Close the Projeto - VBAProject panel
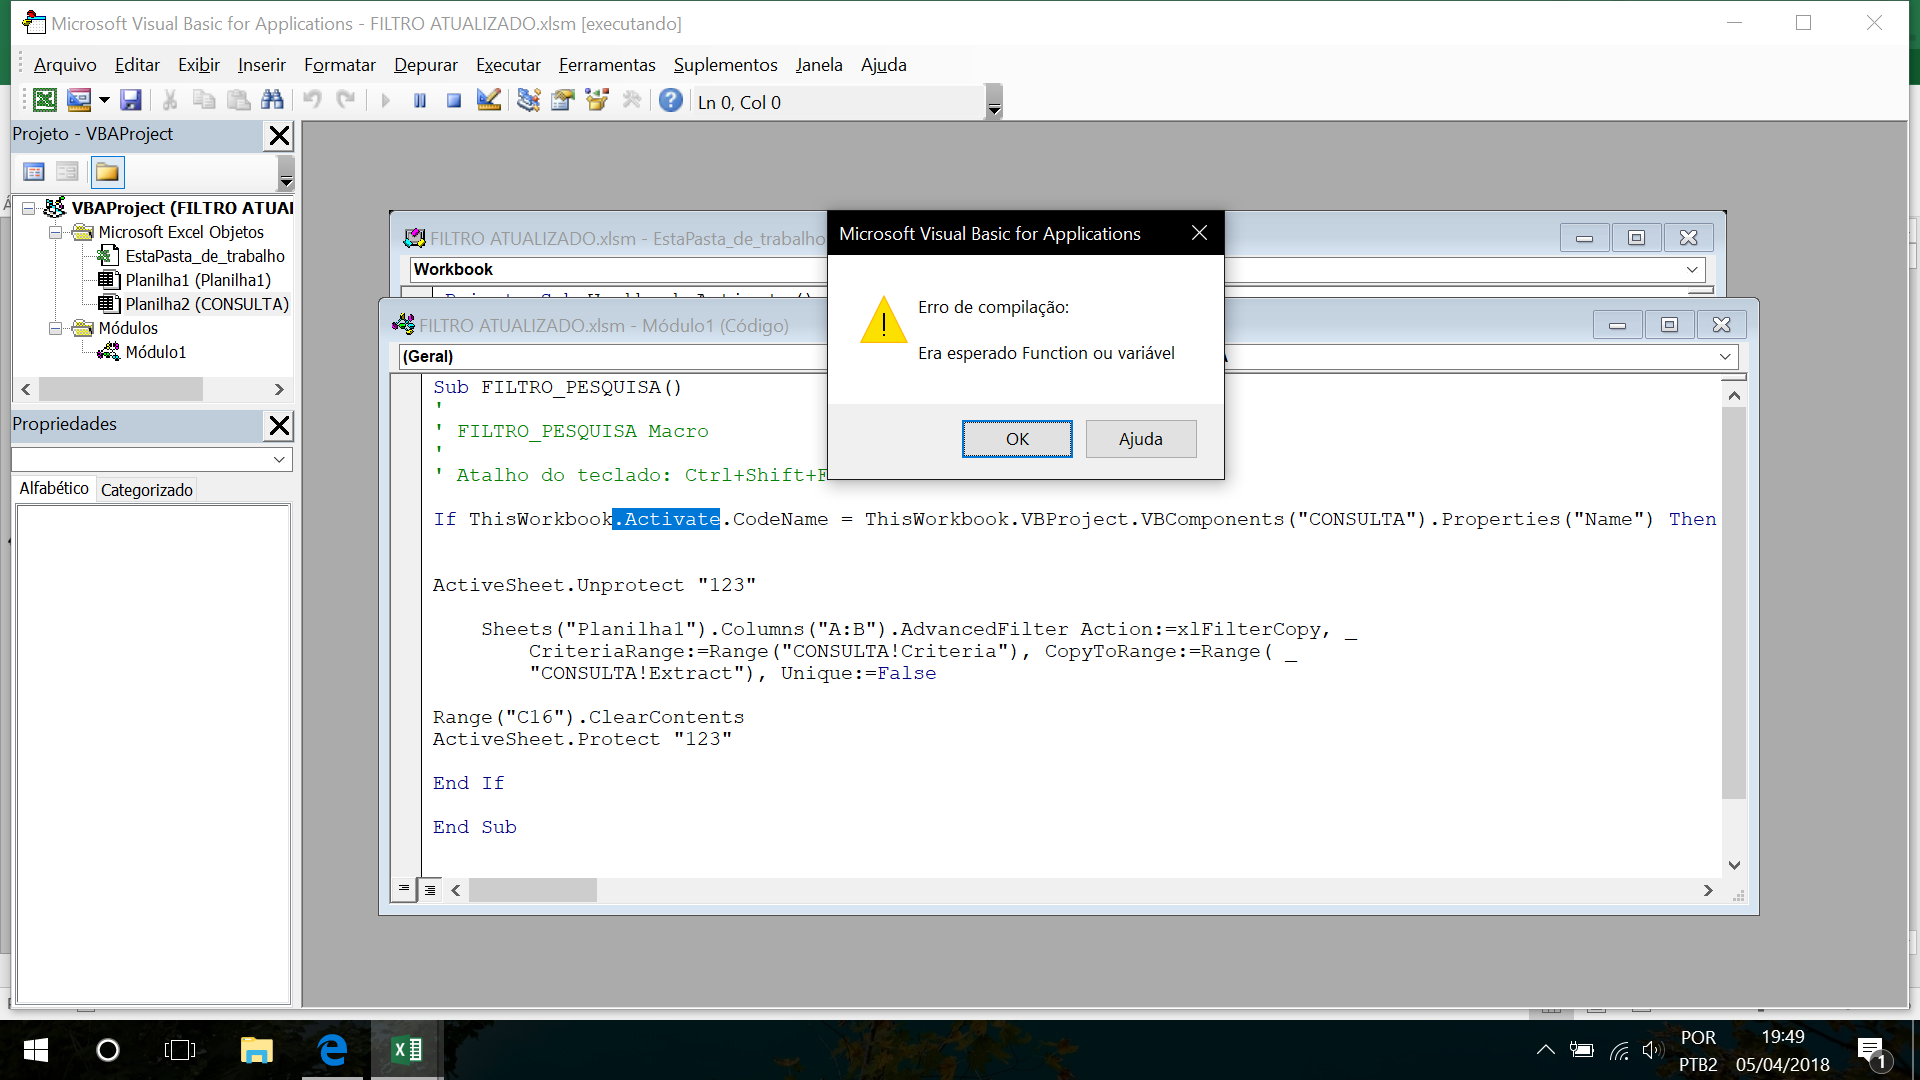The height and width of the screenshot is (1080, 1920). pyautogui.click(x=279, y=135)
